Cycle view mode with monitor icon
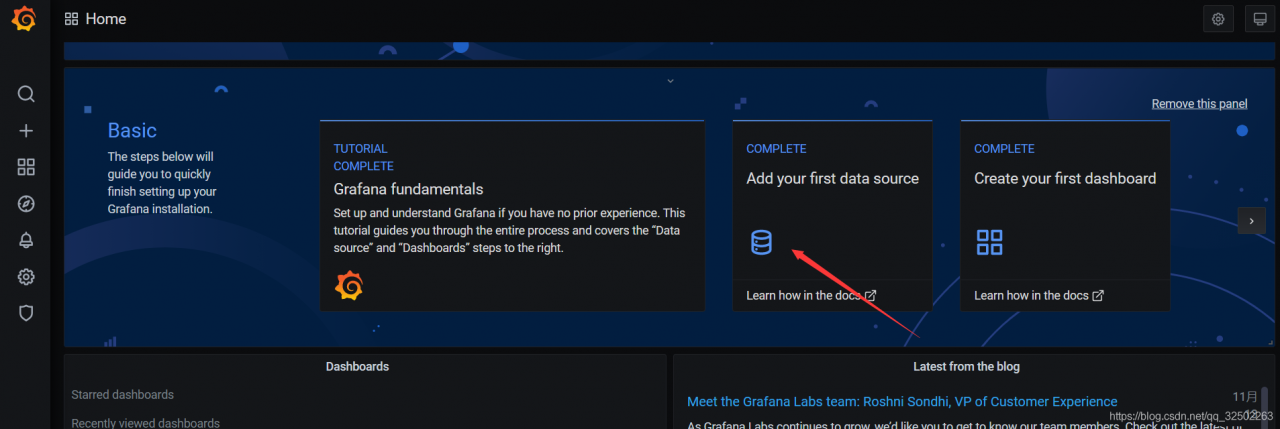This screenshot has width=1280, height=429. [x=1259, y=19]
